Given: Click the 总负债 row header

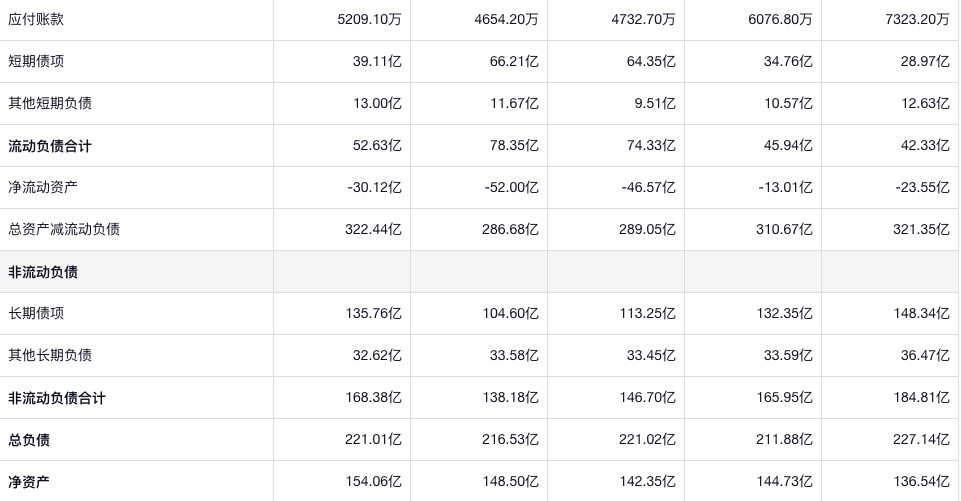Looking at the screenshot, I should coord(29,440).
